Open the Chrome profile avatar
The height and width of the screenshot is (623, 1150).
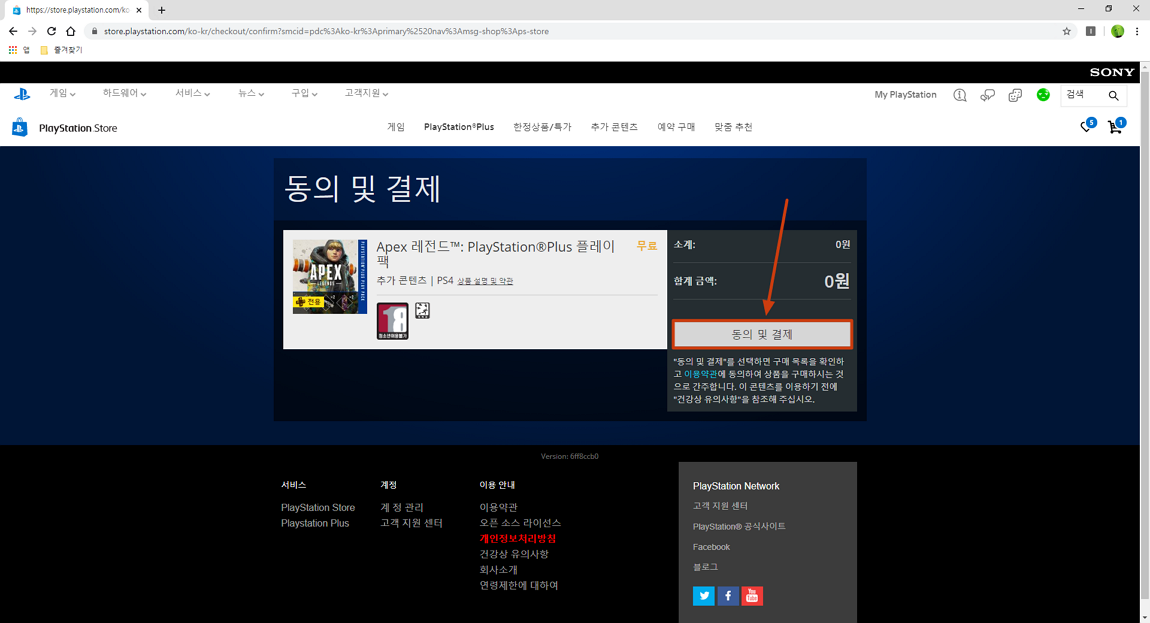tap(1117, 31)
